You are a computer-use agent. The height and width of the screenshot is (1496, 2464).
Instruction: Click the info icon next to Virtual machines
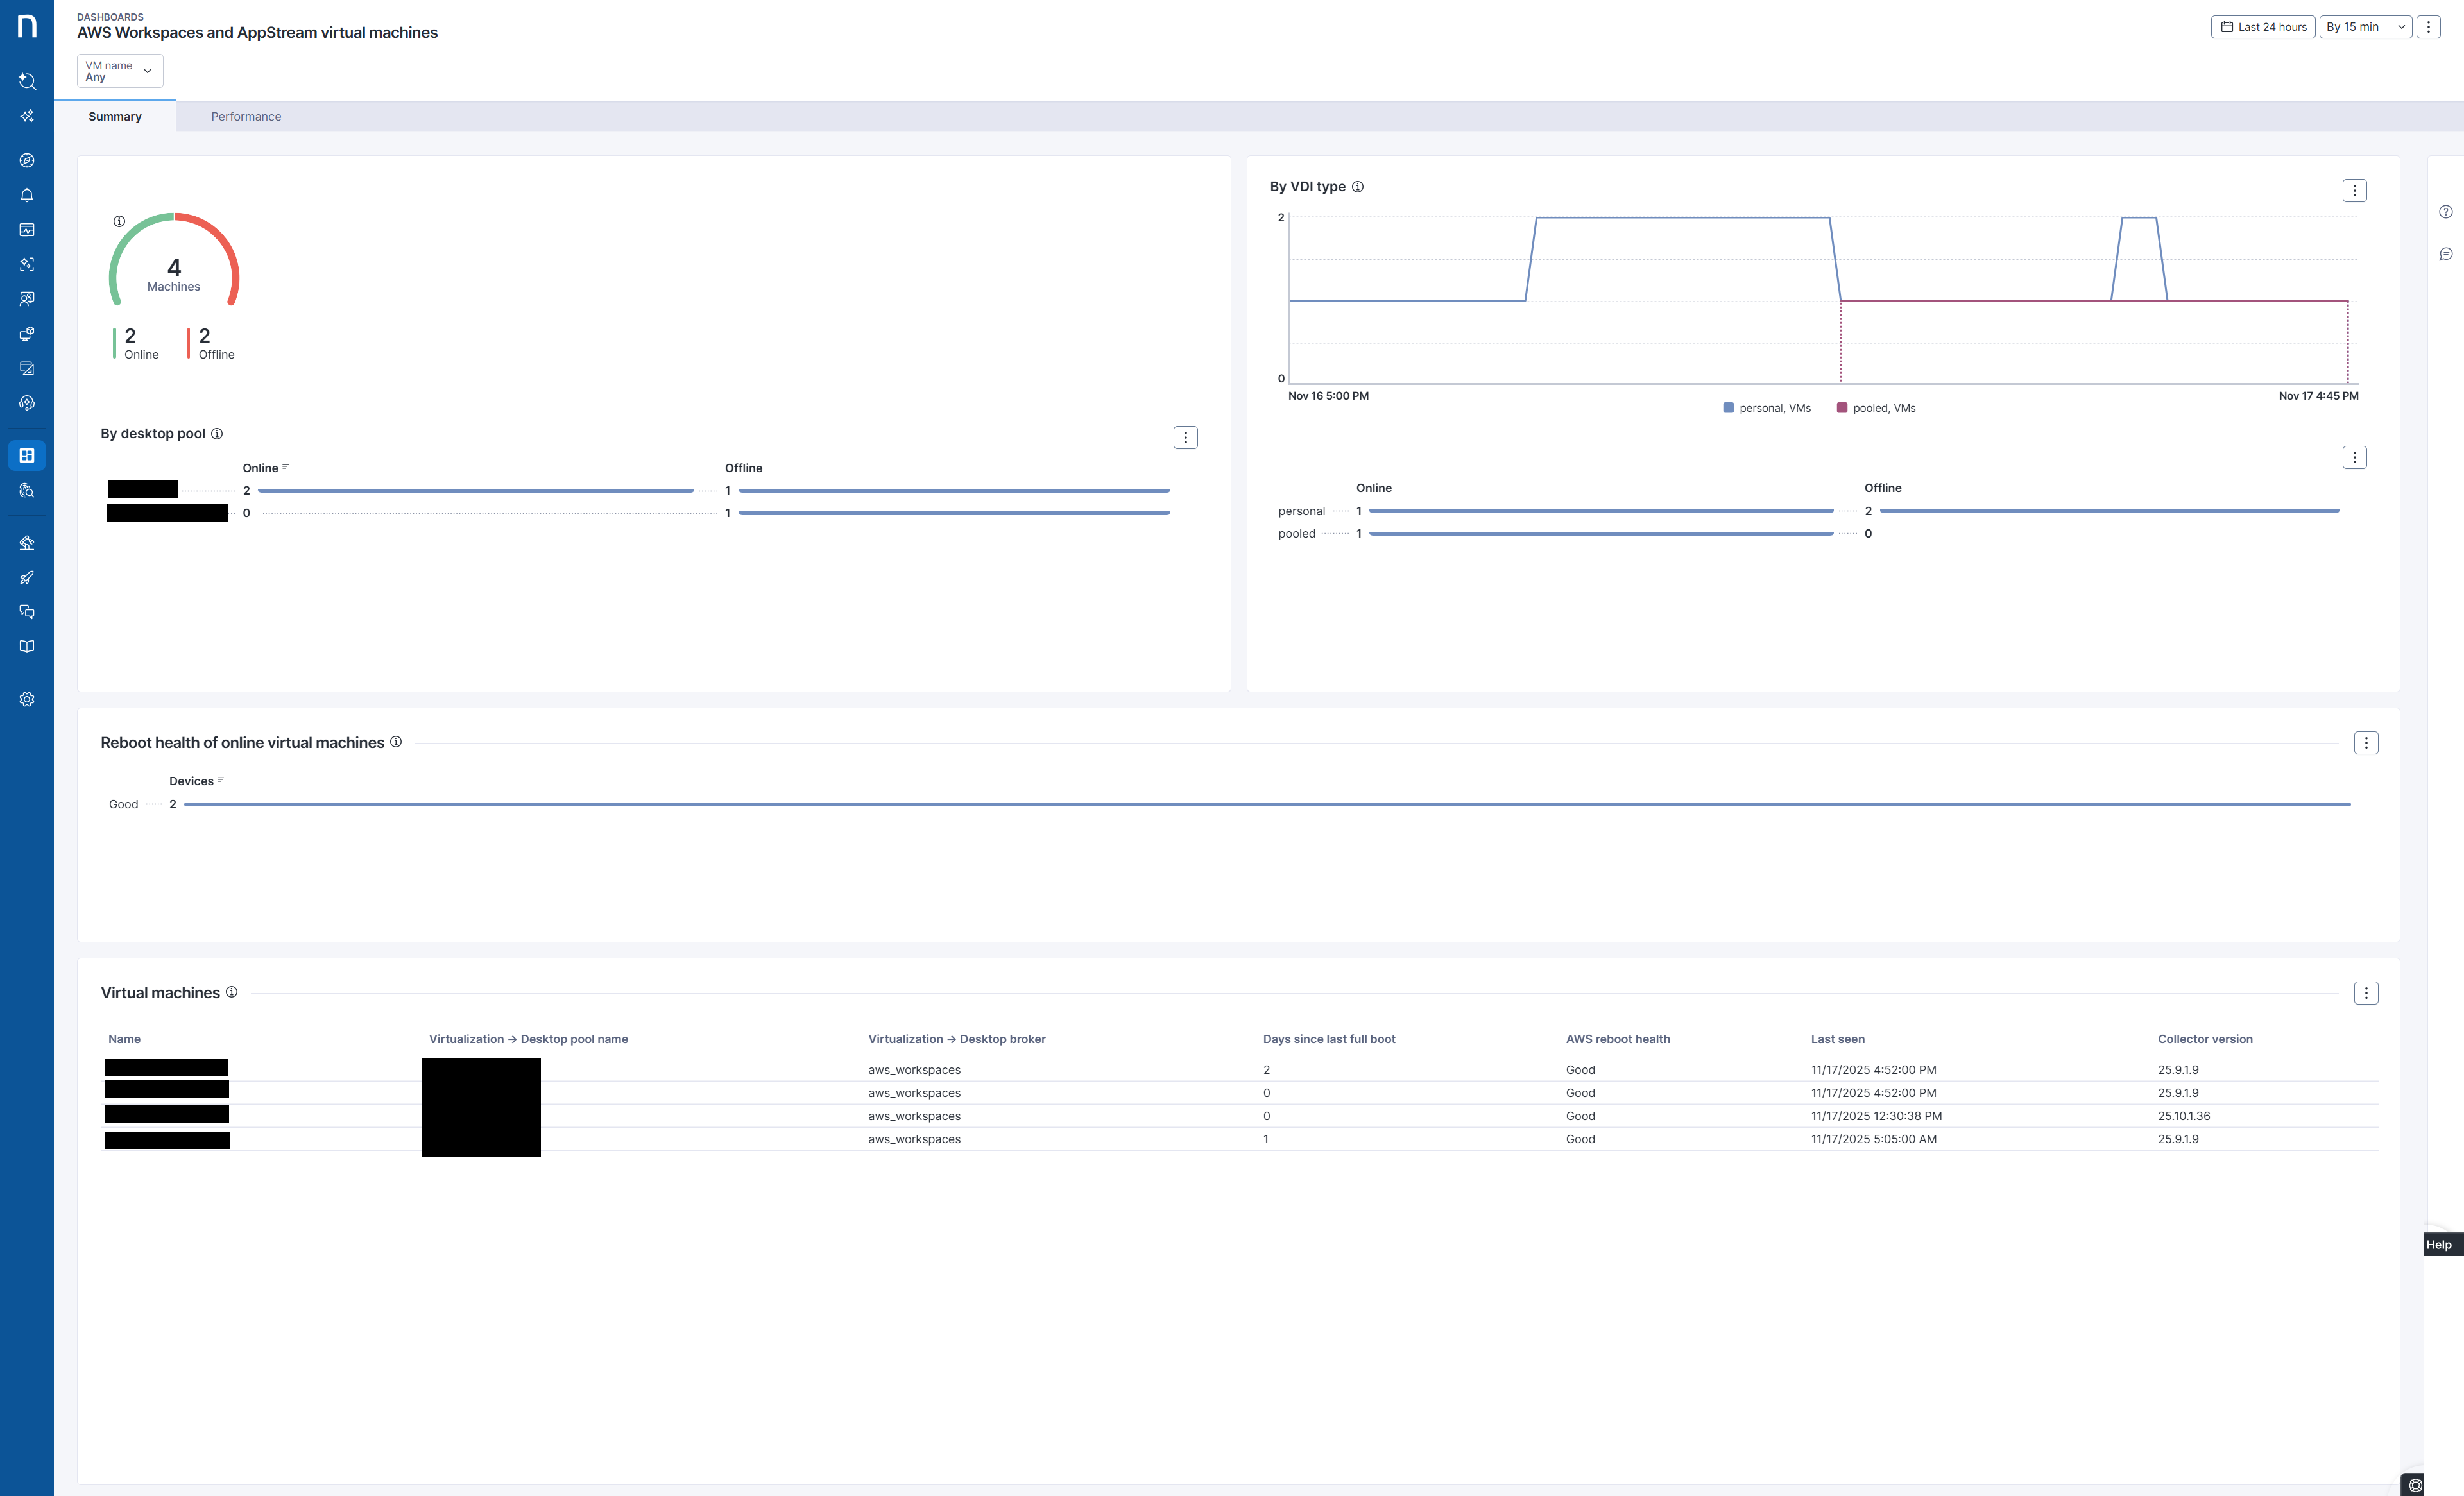click(231, 992)
